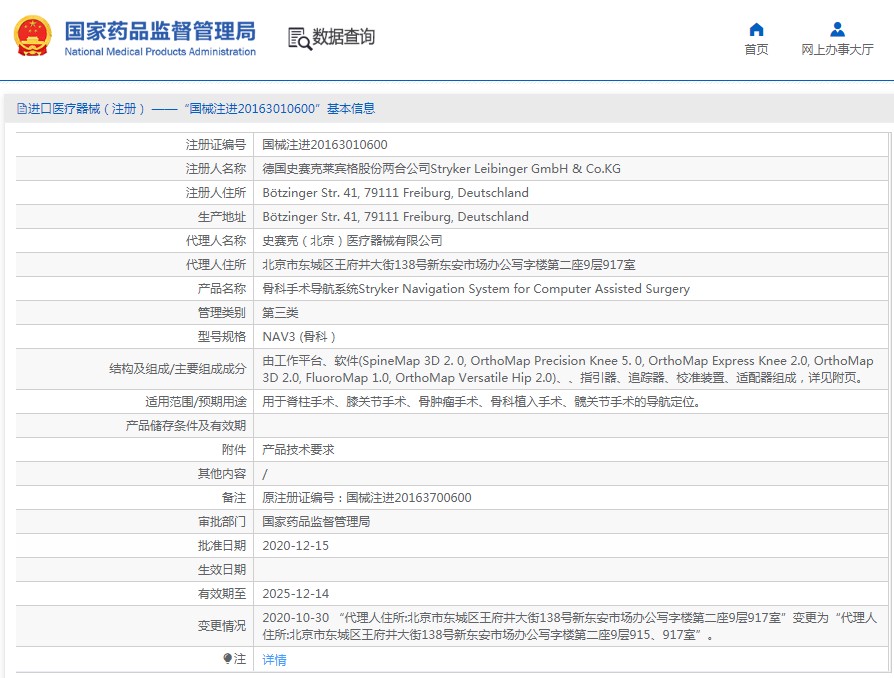Click registrant name Stryker Leibinger GmbH
Viewport: 894px width, 678px height.
(x=441, y=169)
